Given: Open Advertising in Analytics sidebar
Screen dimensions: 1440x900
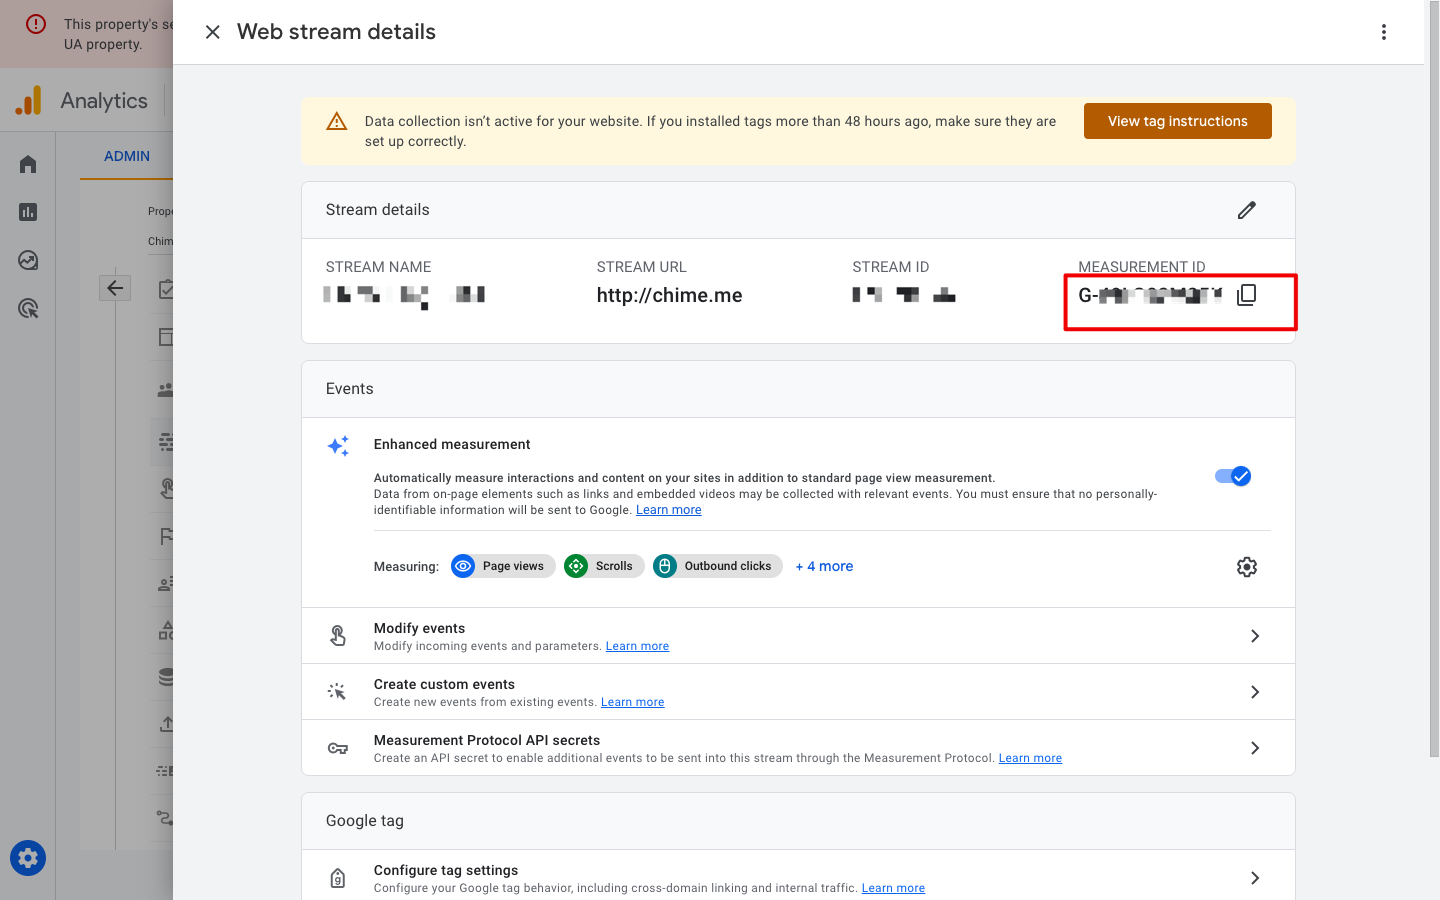Looking at the screenshot, I should (28, 308).
